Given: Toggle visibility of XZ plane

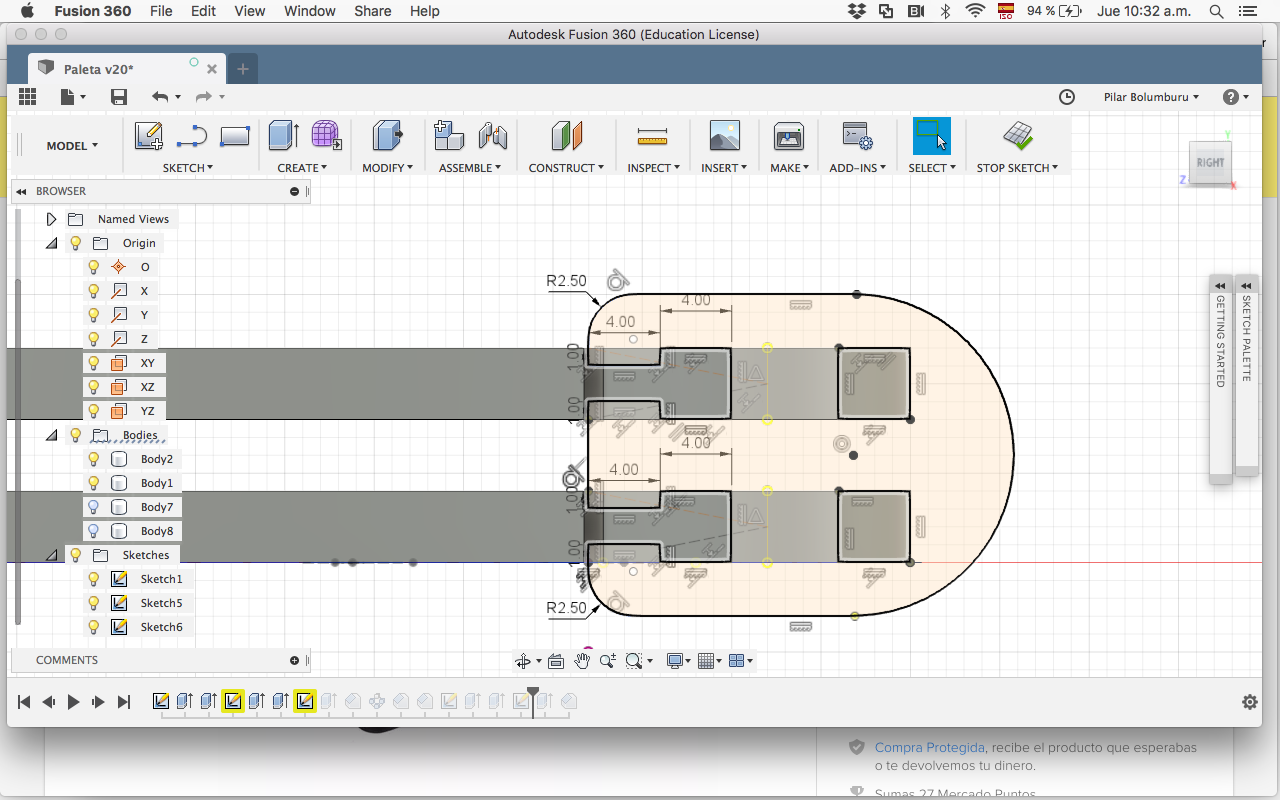Looking at the screenshot, I should [x=94, y=387].
